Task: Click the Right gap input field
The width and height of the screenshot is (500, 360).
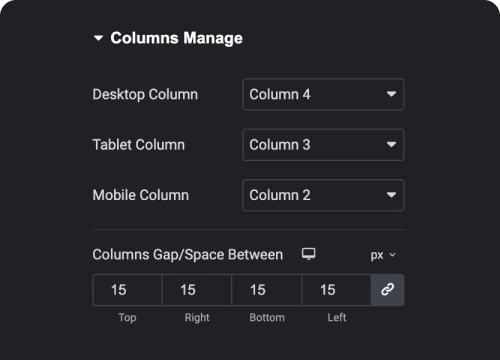Action: [197, 290]
